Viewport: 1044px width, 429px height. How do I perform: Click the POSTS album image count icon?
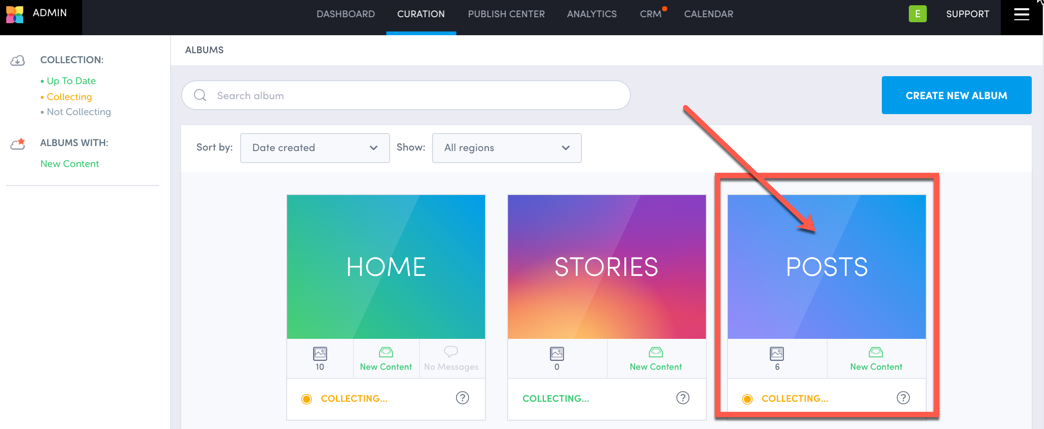[777, 354]
